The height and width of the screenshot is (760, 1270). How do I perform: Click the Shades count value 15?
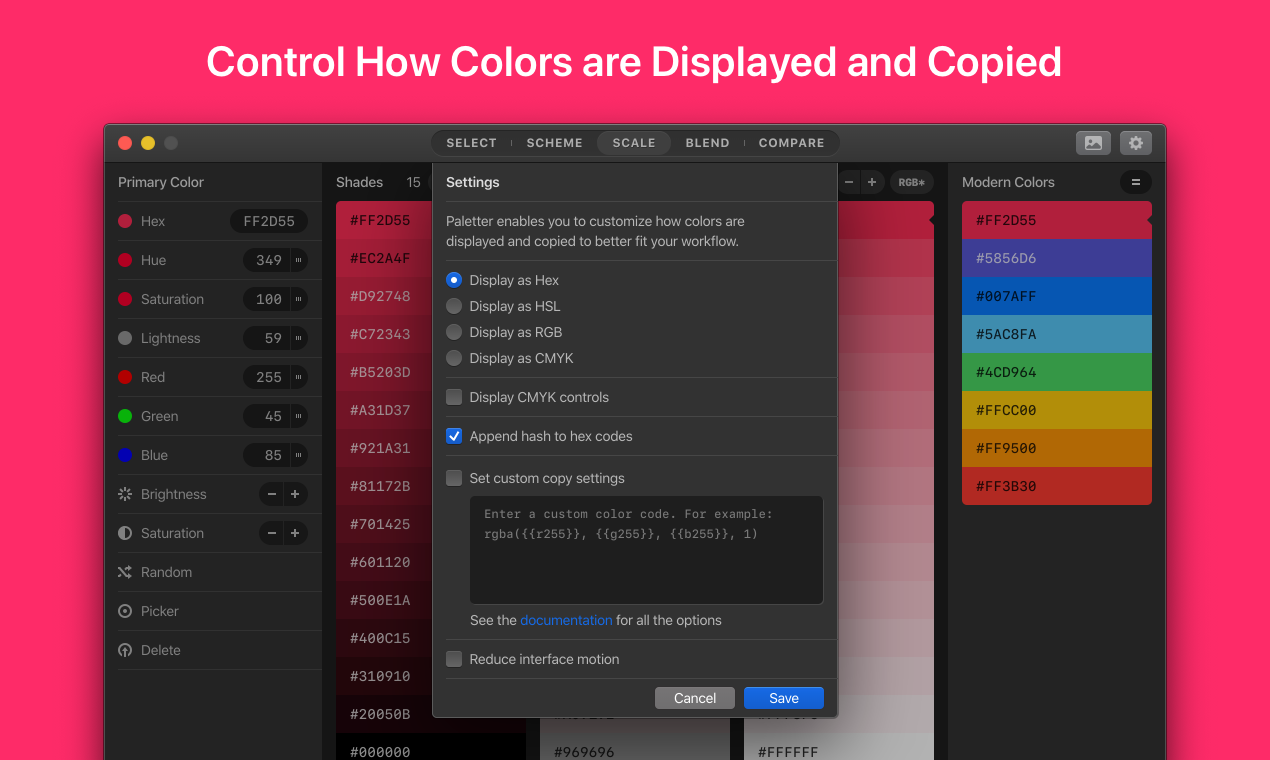(413, 182)
